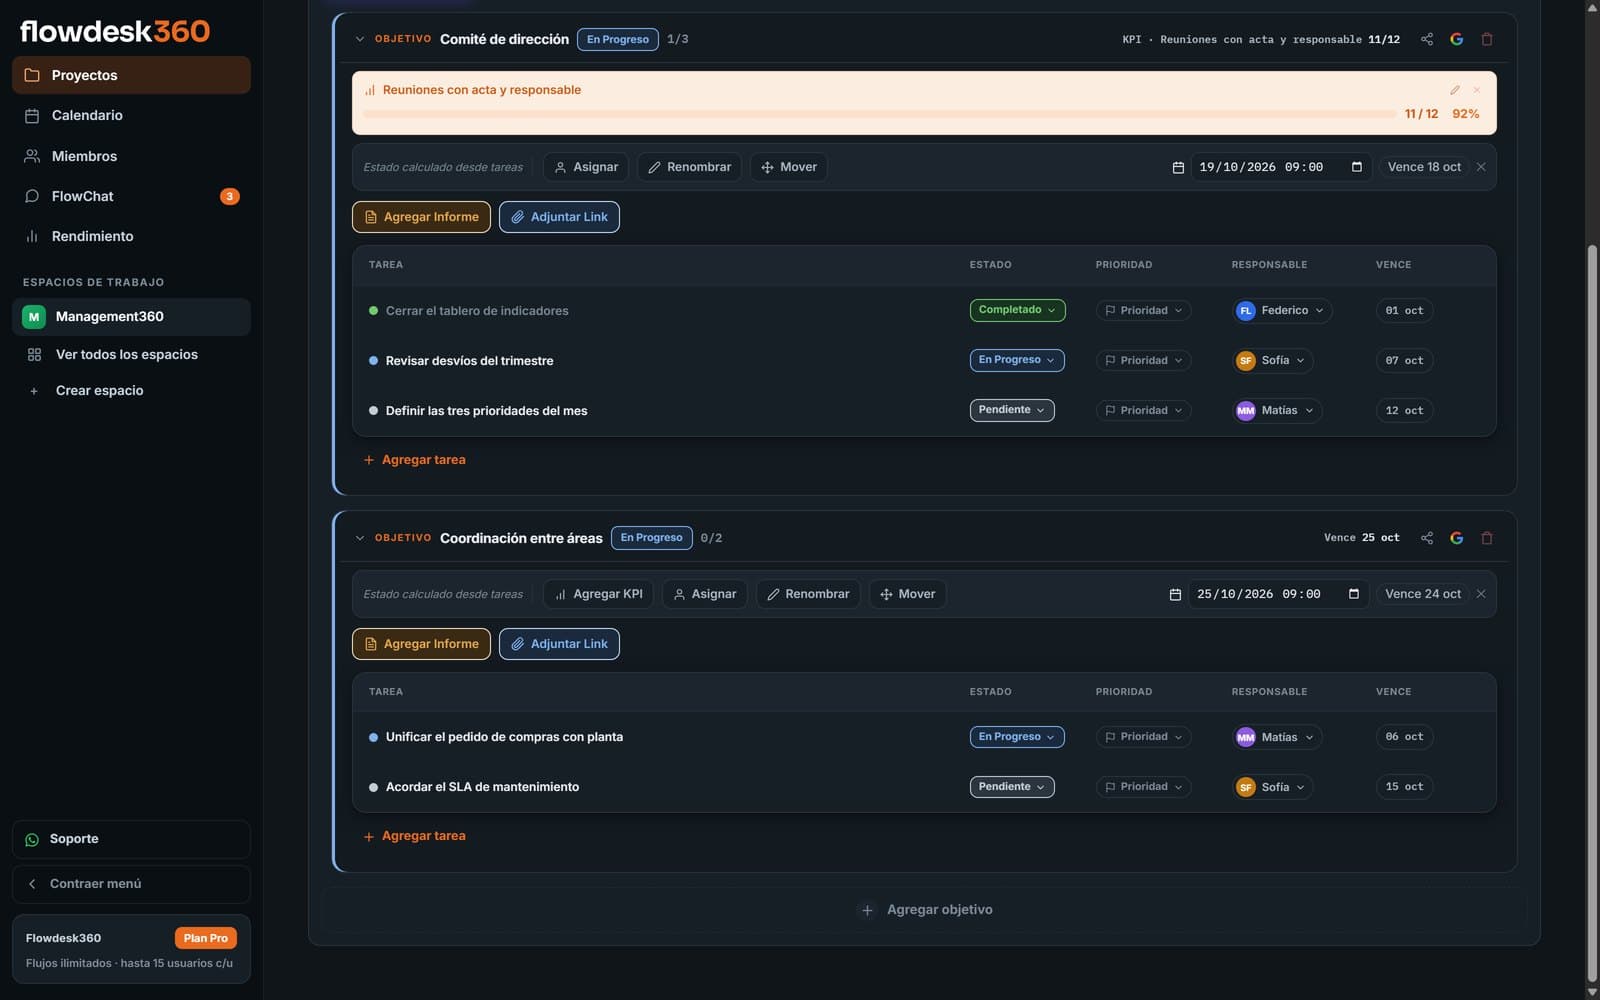Change Sofía responsable for Acordar el SLA
The width and height of the screenshot is (1600, 1000).
(1272, 787)
